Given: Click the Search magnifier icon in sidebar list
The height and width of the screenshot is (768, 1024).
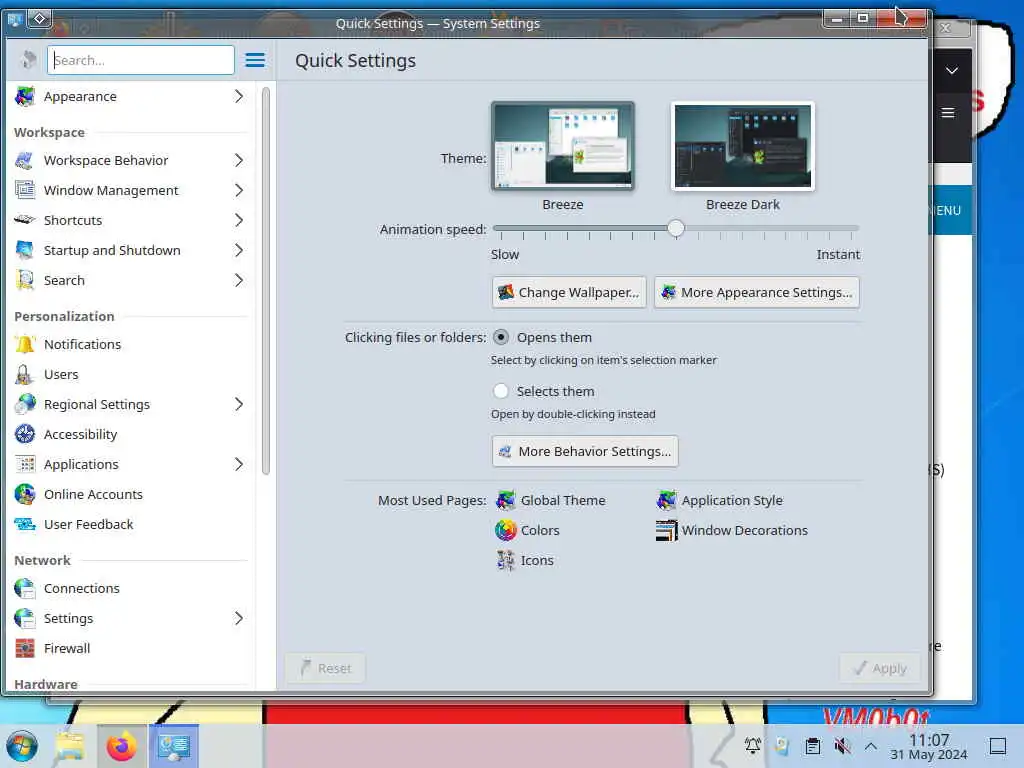Looking at the screenshot, I should click(25, 280).
